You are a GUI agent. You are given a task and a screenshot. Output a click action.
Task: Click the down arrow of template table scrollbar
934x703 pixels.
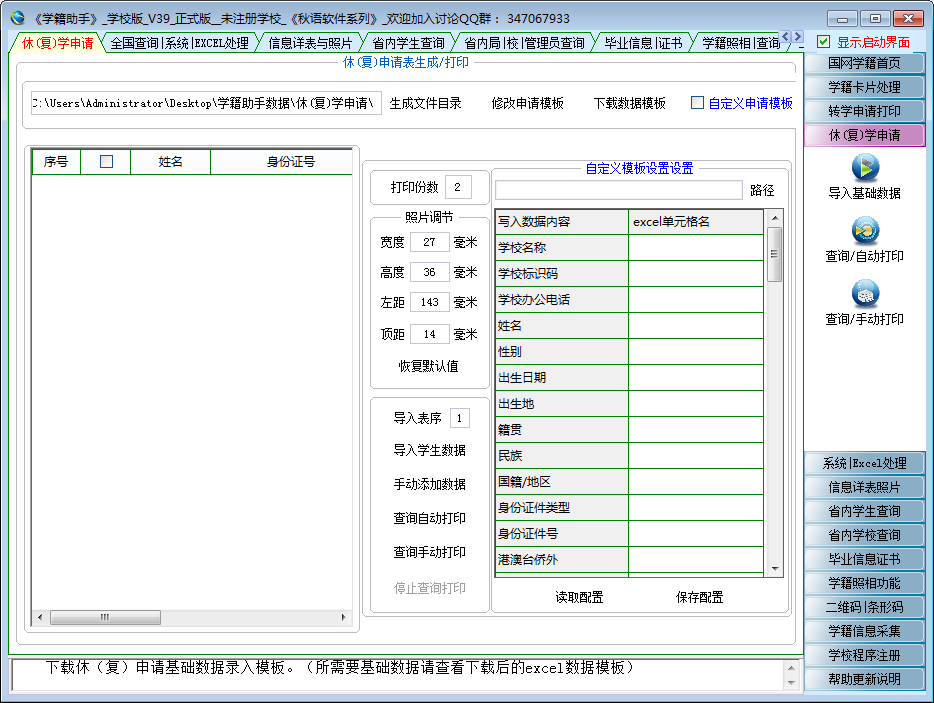[774, 568]
